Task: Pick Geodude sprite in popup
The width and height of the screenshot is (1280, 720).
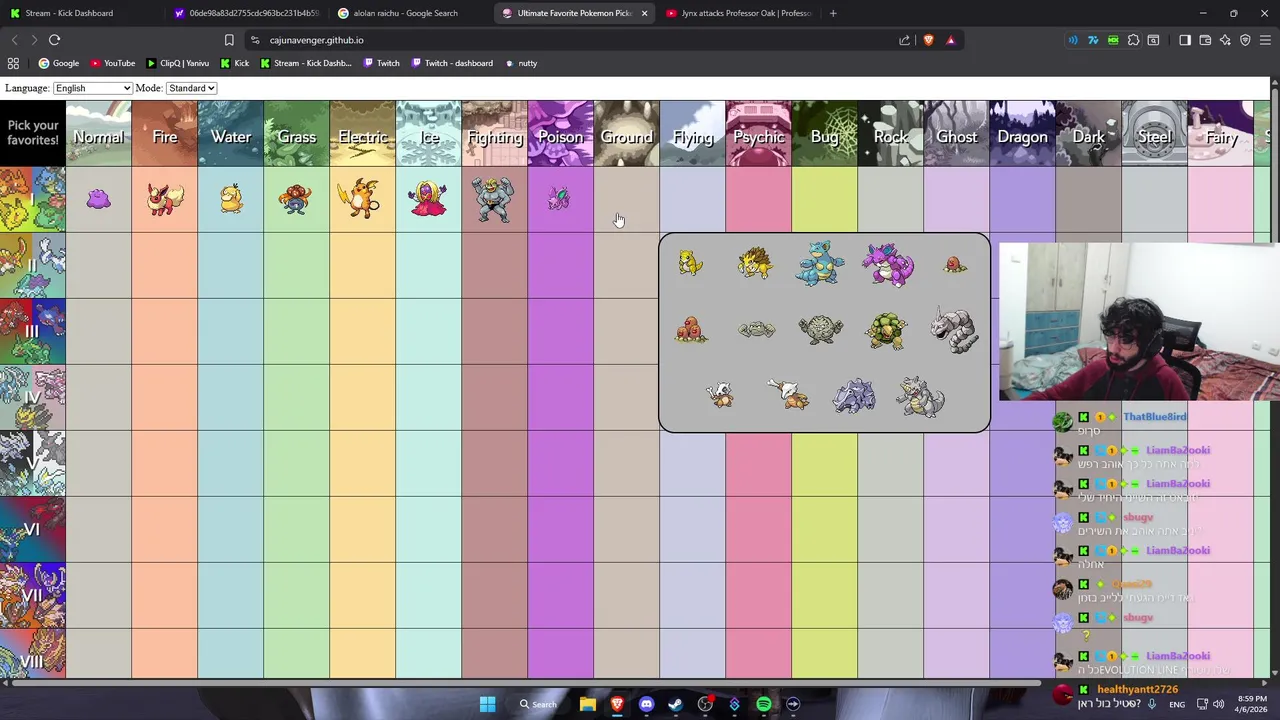Action: [756, 329]
